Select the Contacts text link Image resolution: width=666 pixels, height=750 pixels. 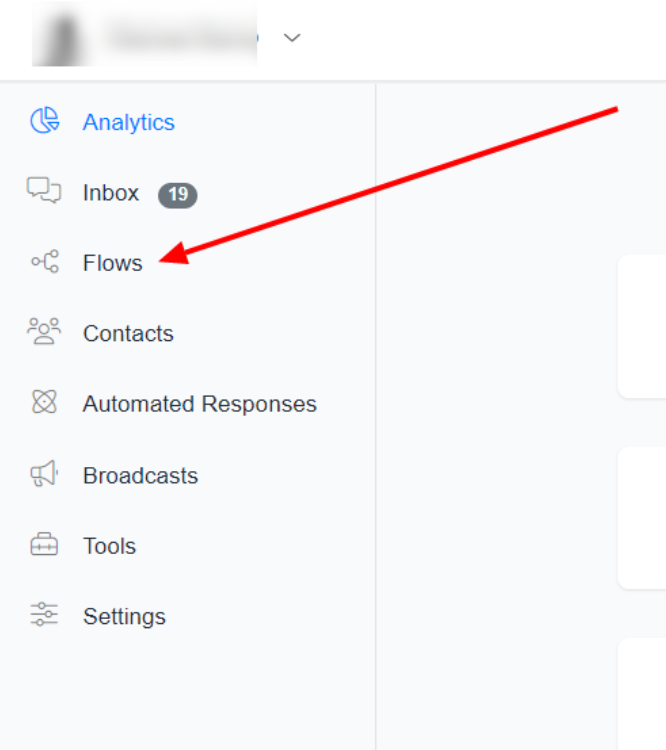point(128,334)
